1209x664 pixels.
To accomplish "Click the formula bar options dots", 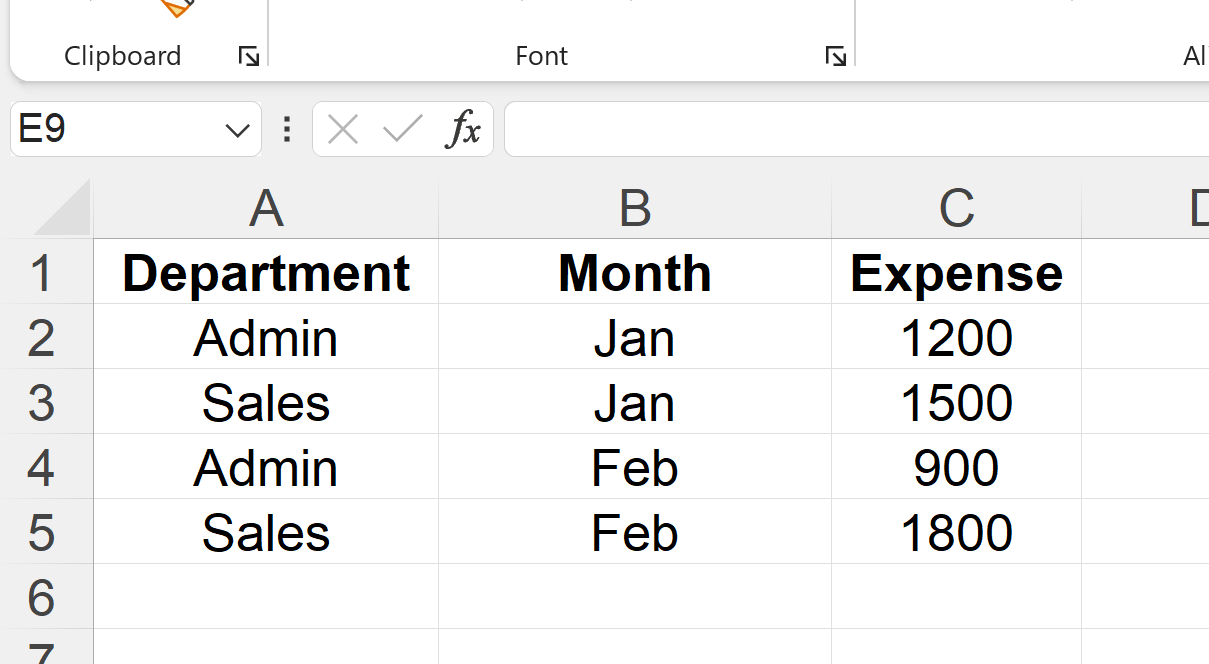I will click(287, 129).
